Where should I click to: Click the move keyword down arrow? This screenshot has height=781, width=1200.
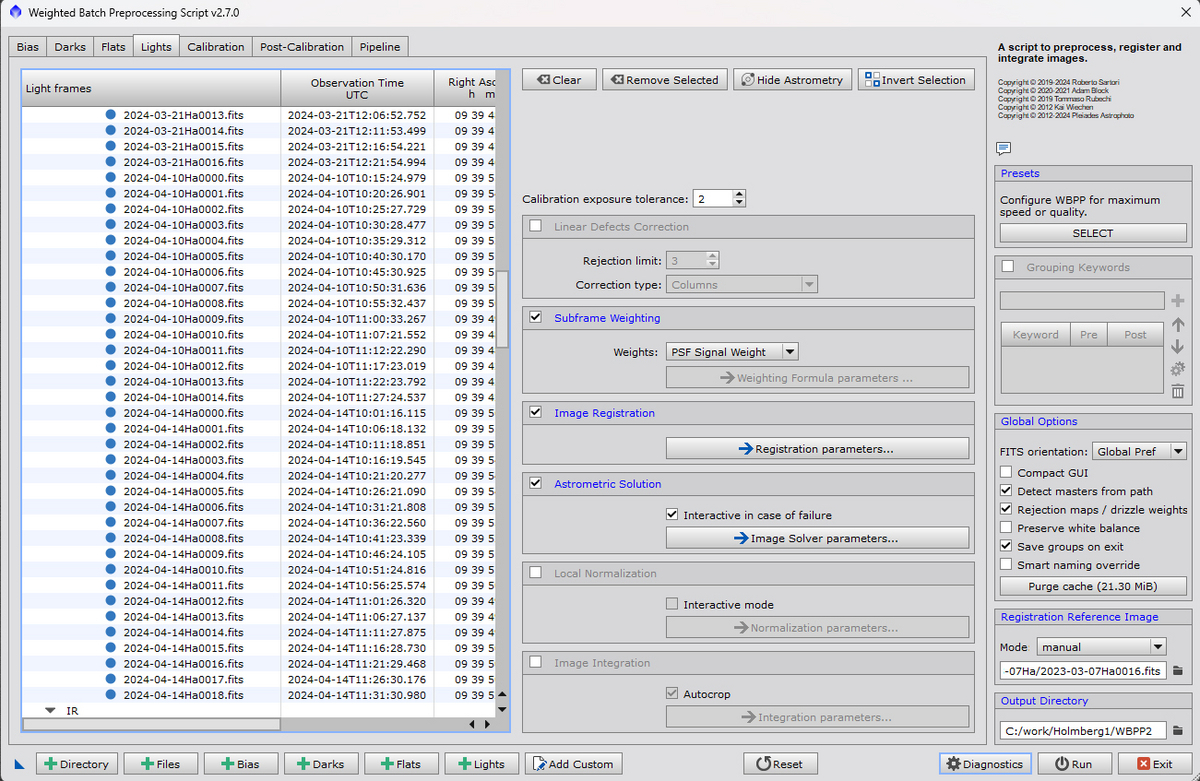click(x=1177, y=347)
